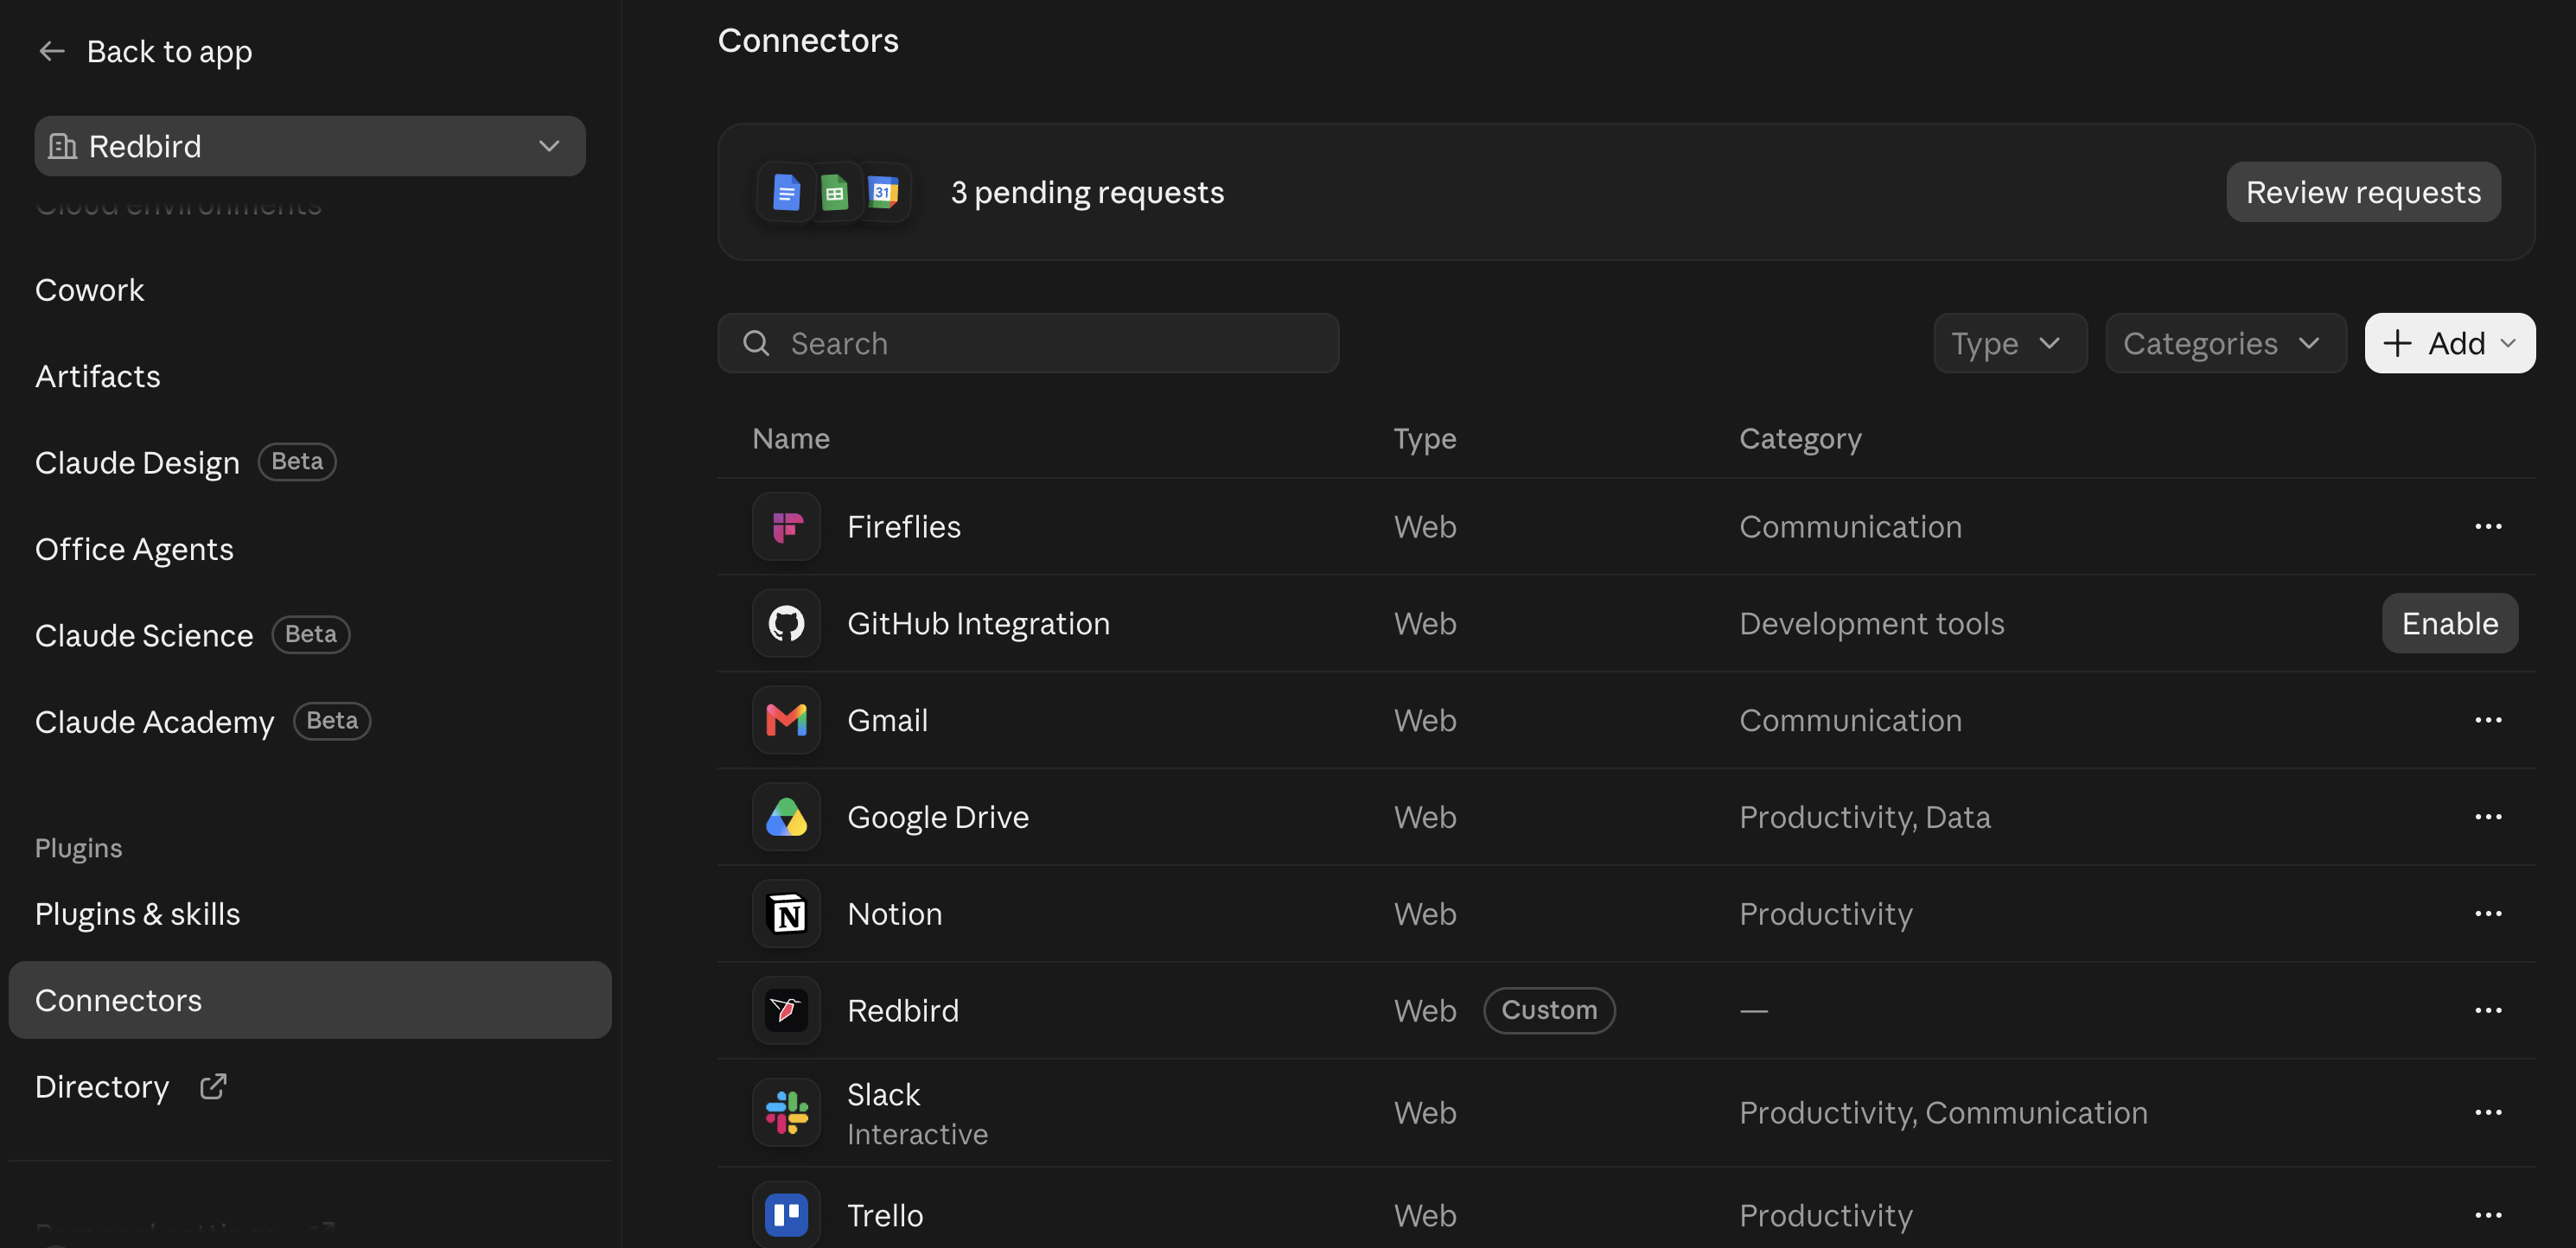Click the Name column header
2576x1248 pixels.
(x=791, y=438)
